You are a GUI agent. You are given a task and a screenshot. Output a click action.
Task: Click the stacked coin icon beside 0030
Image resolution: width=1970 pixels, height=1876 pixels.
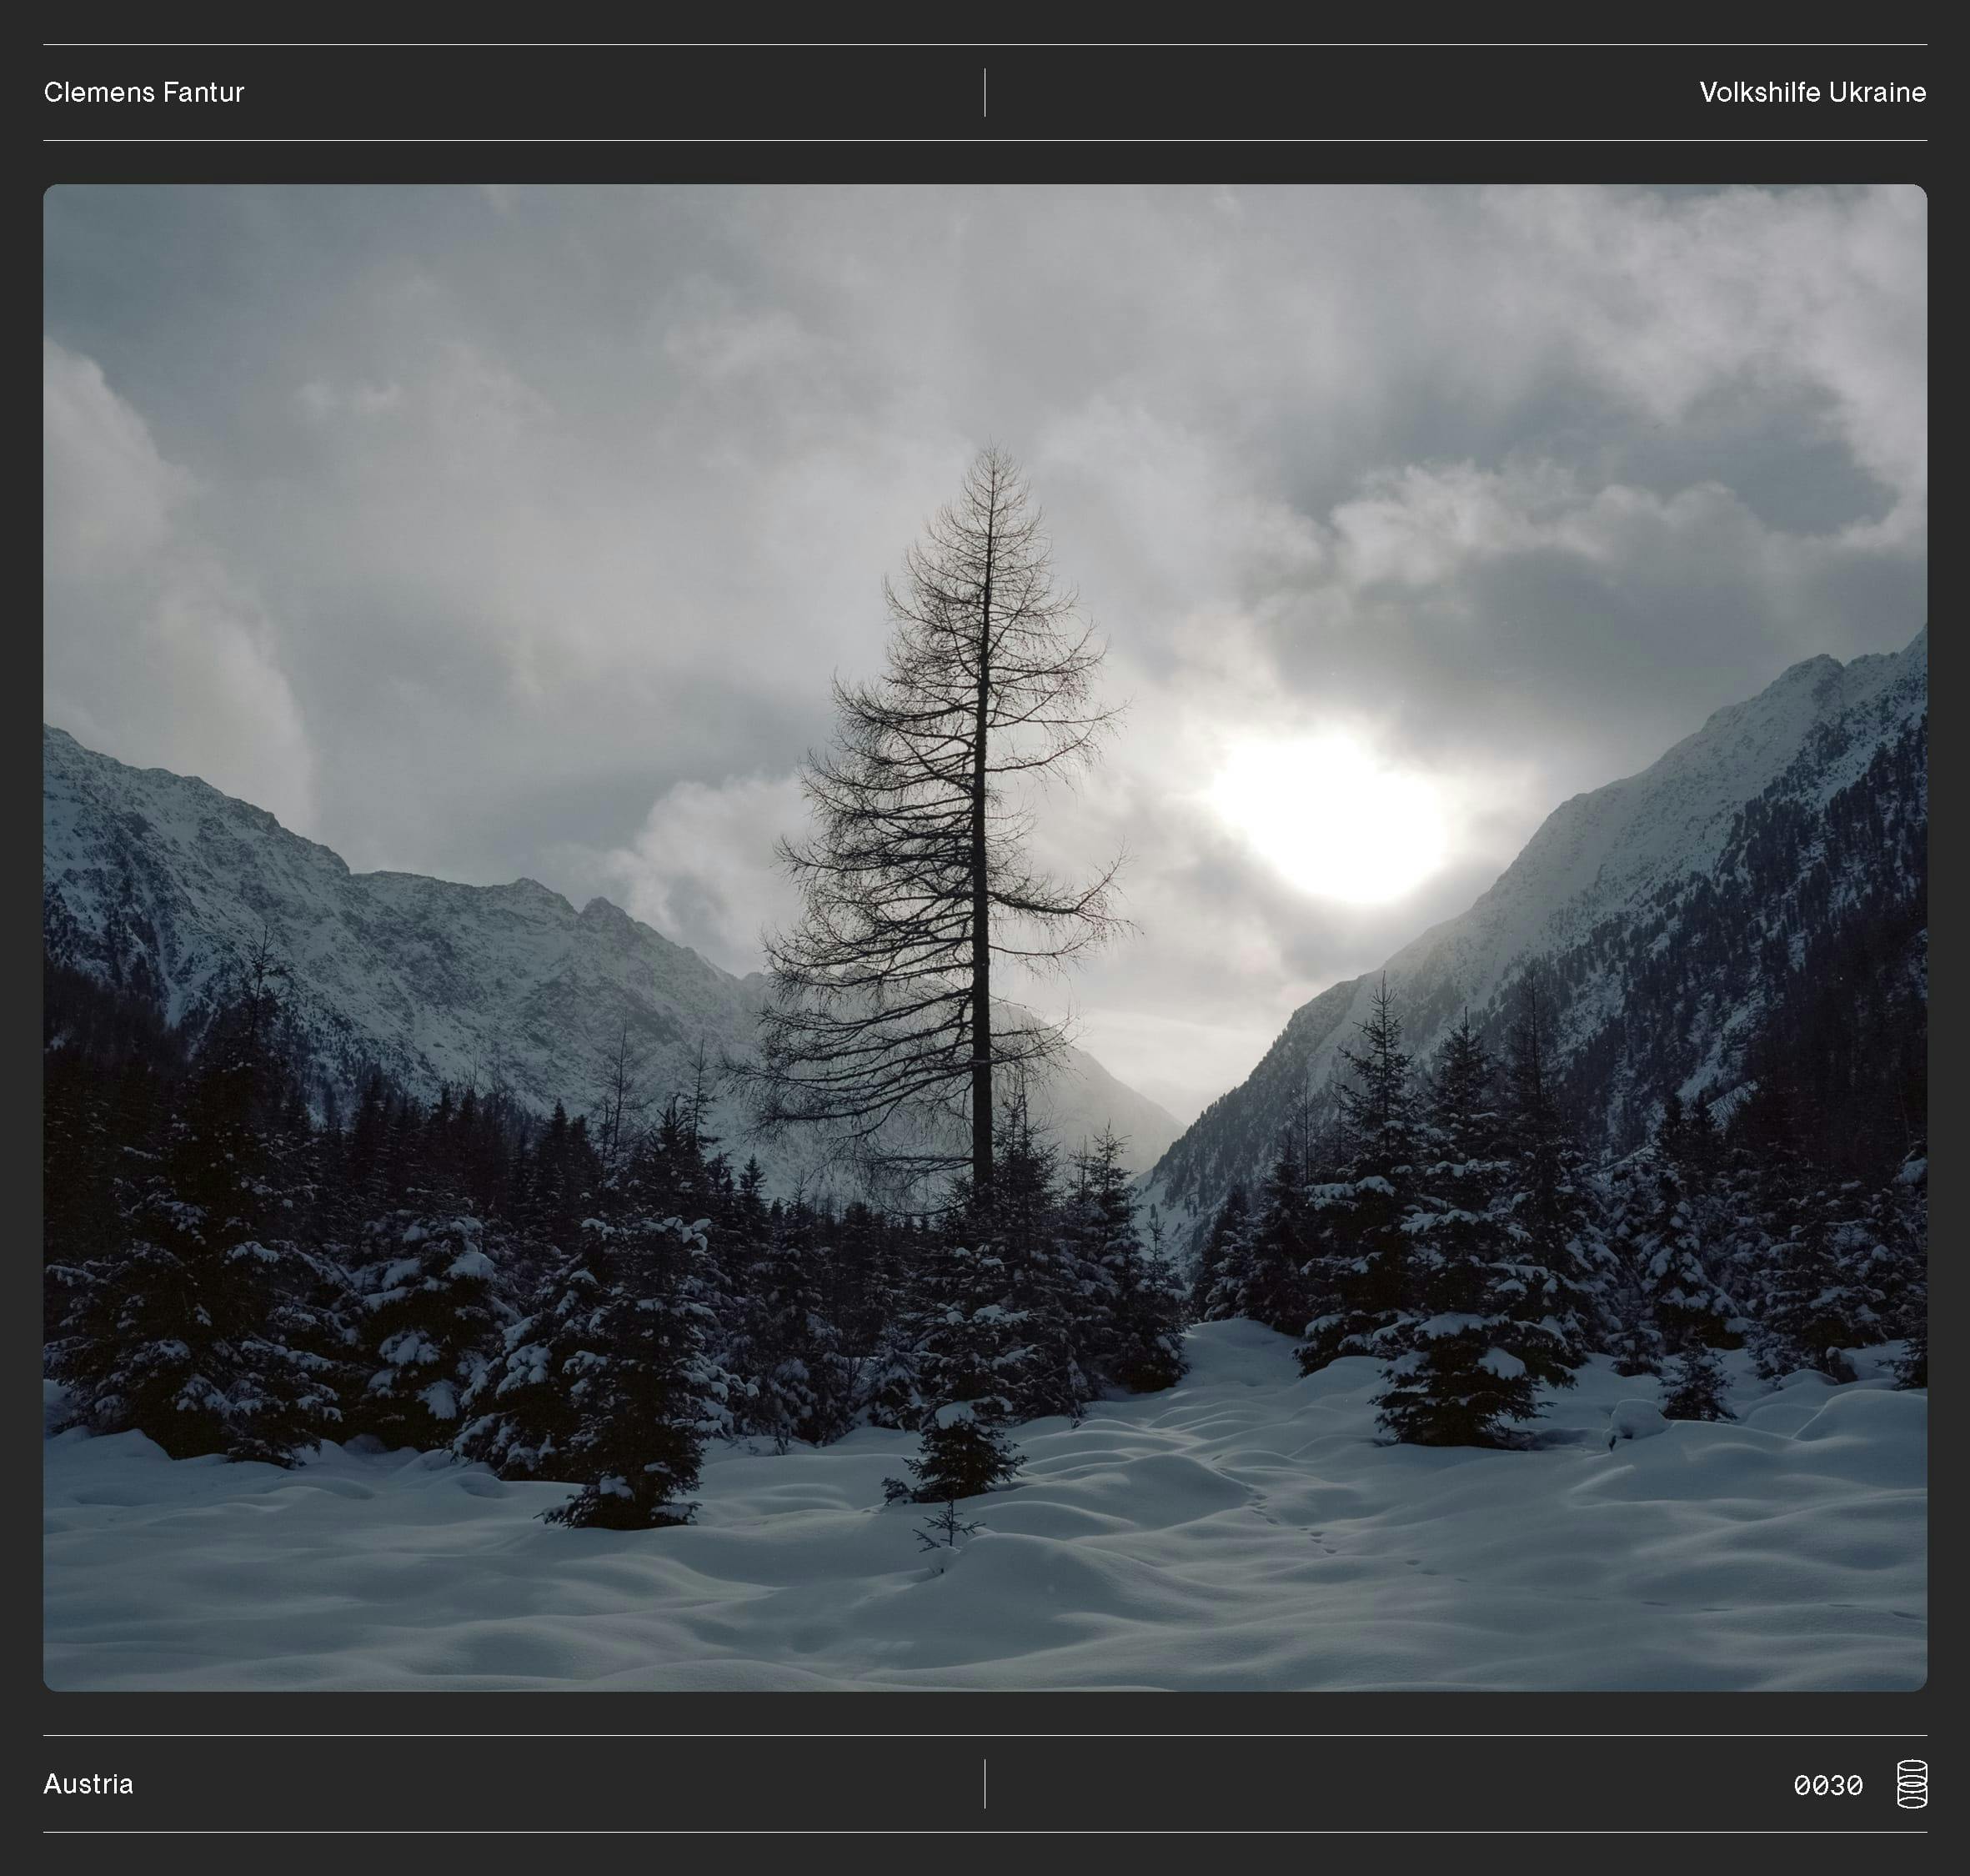(1911, 1784)
